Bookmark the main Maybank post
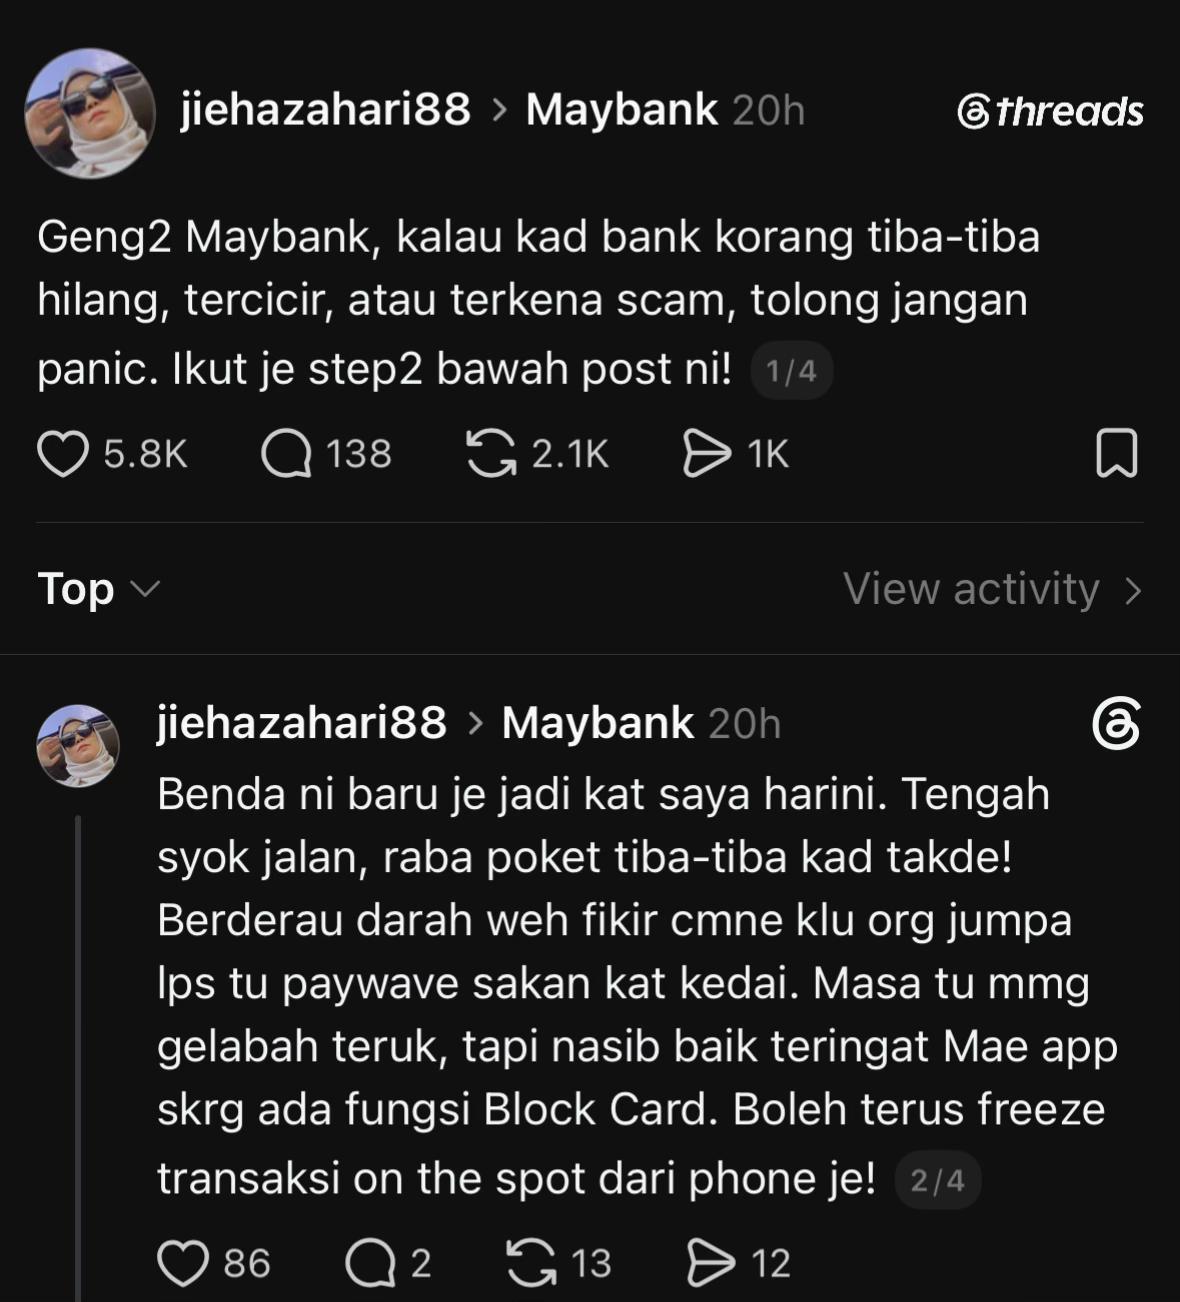This screenshot has width=1180, height=1302. tap(1116, 454)
